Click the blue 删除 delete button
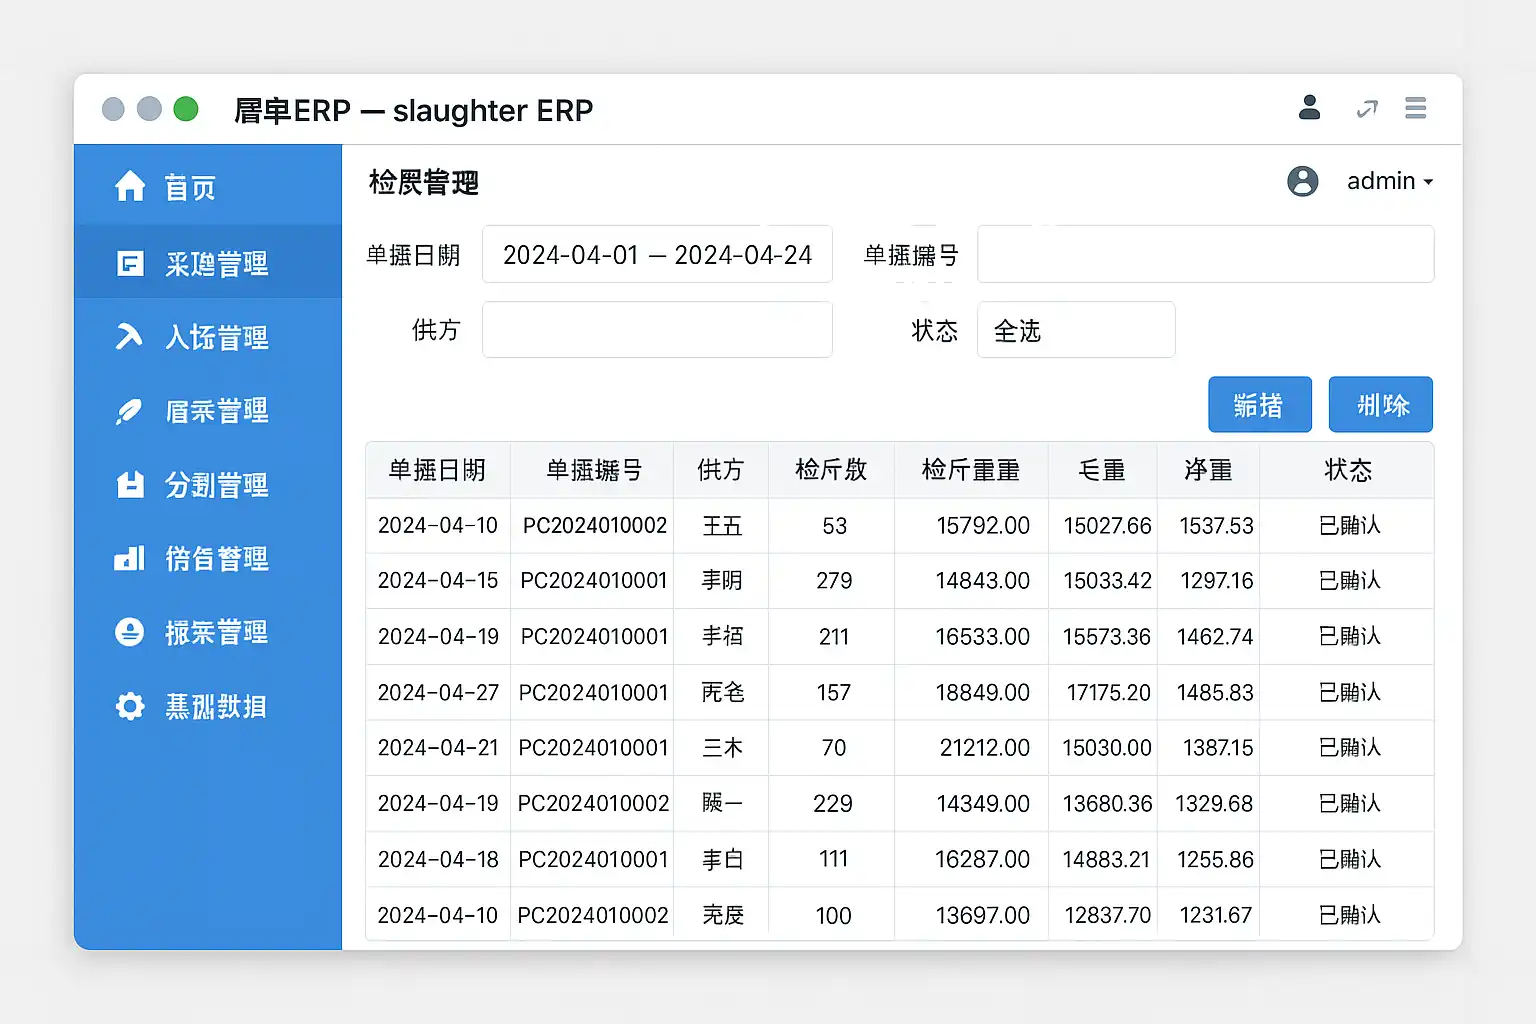Image resolution: width=1536 pixels, height=1024 pixels. coord(1380,405)
